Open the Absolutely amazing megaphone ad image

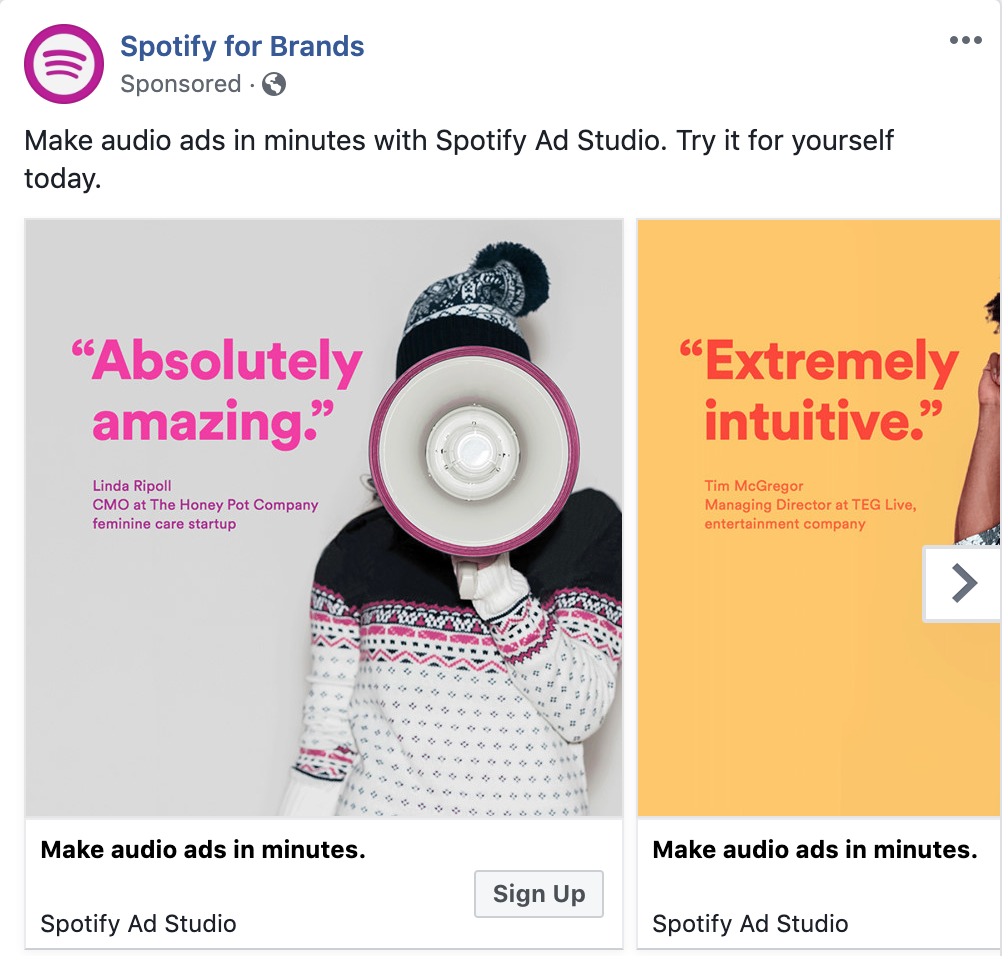click(324, 518)
